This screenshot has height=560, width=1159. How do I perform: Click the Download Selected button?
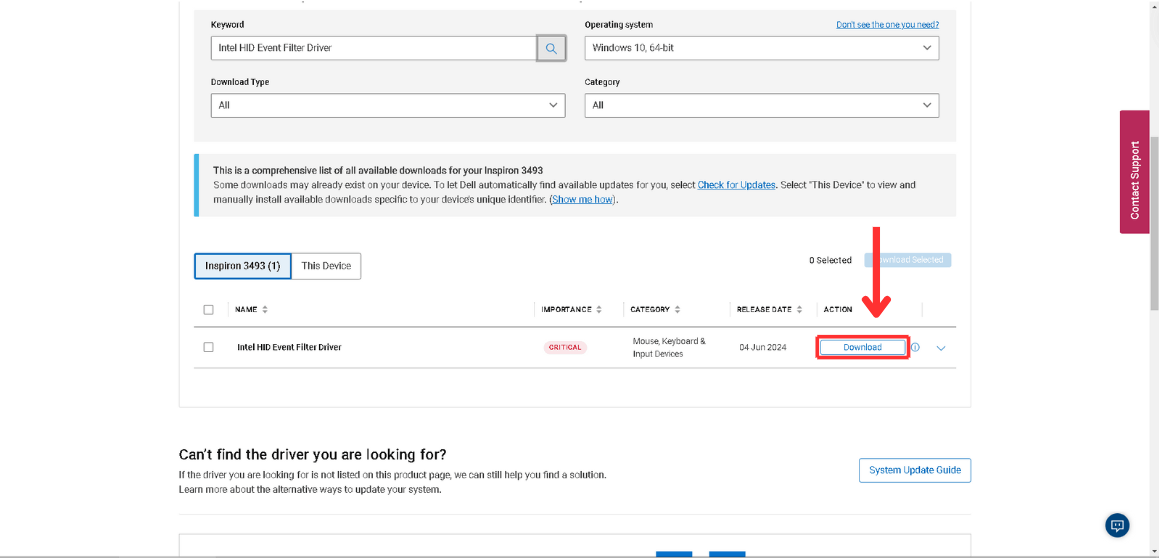click(x=908, y=260)
